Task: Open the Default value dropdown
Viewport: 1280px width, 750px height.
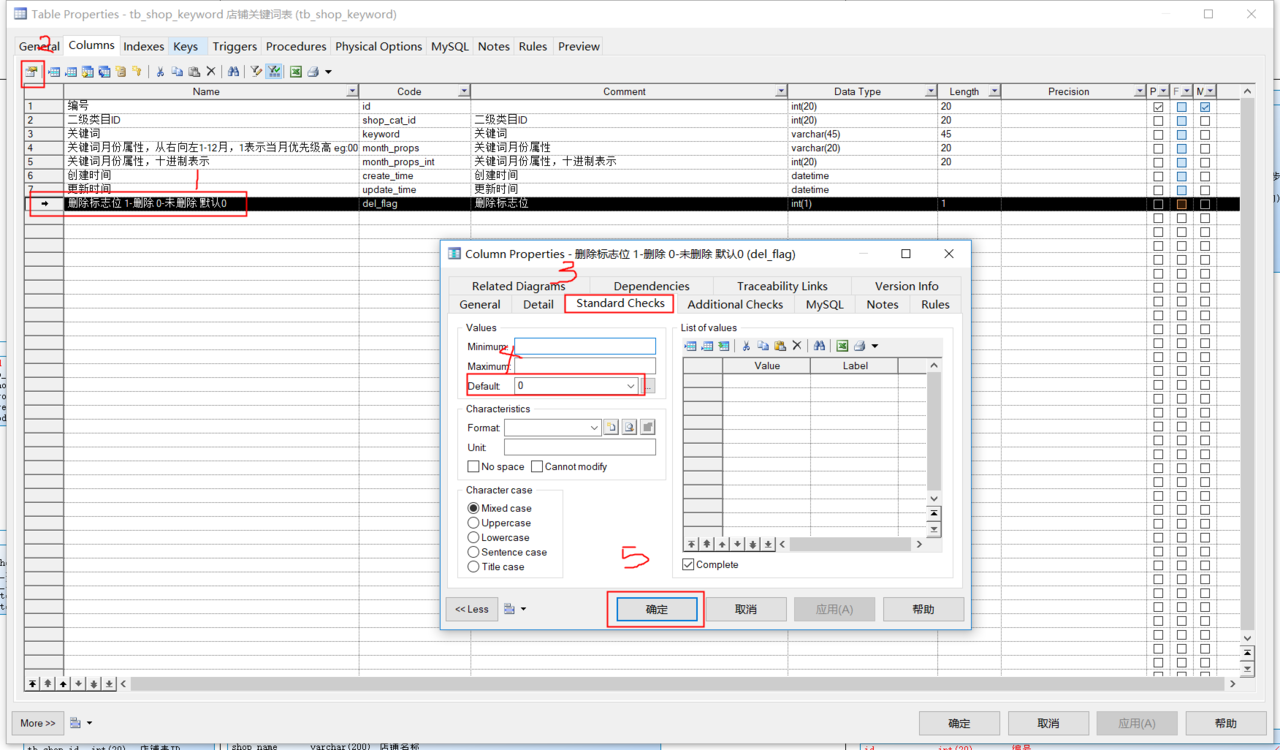Action: [630, 386]
